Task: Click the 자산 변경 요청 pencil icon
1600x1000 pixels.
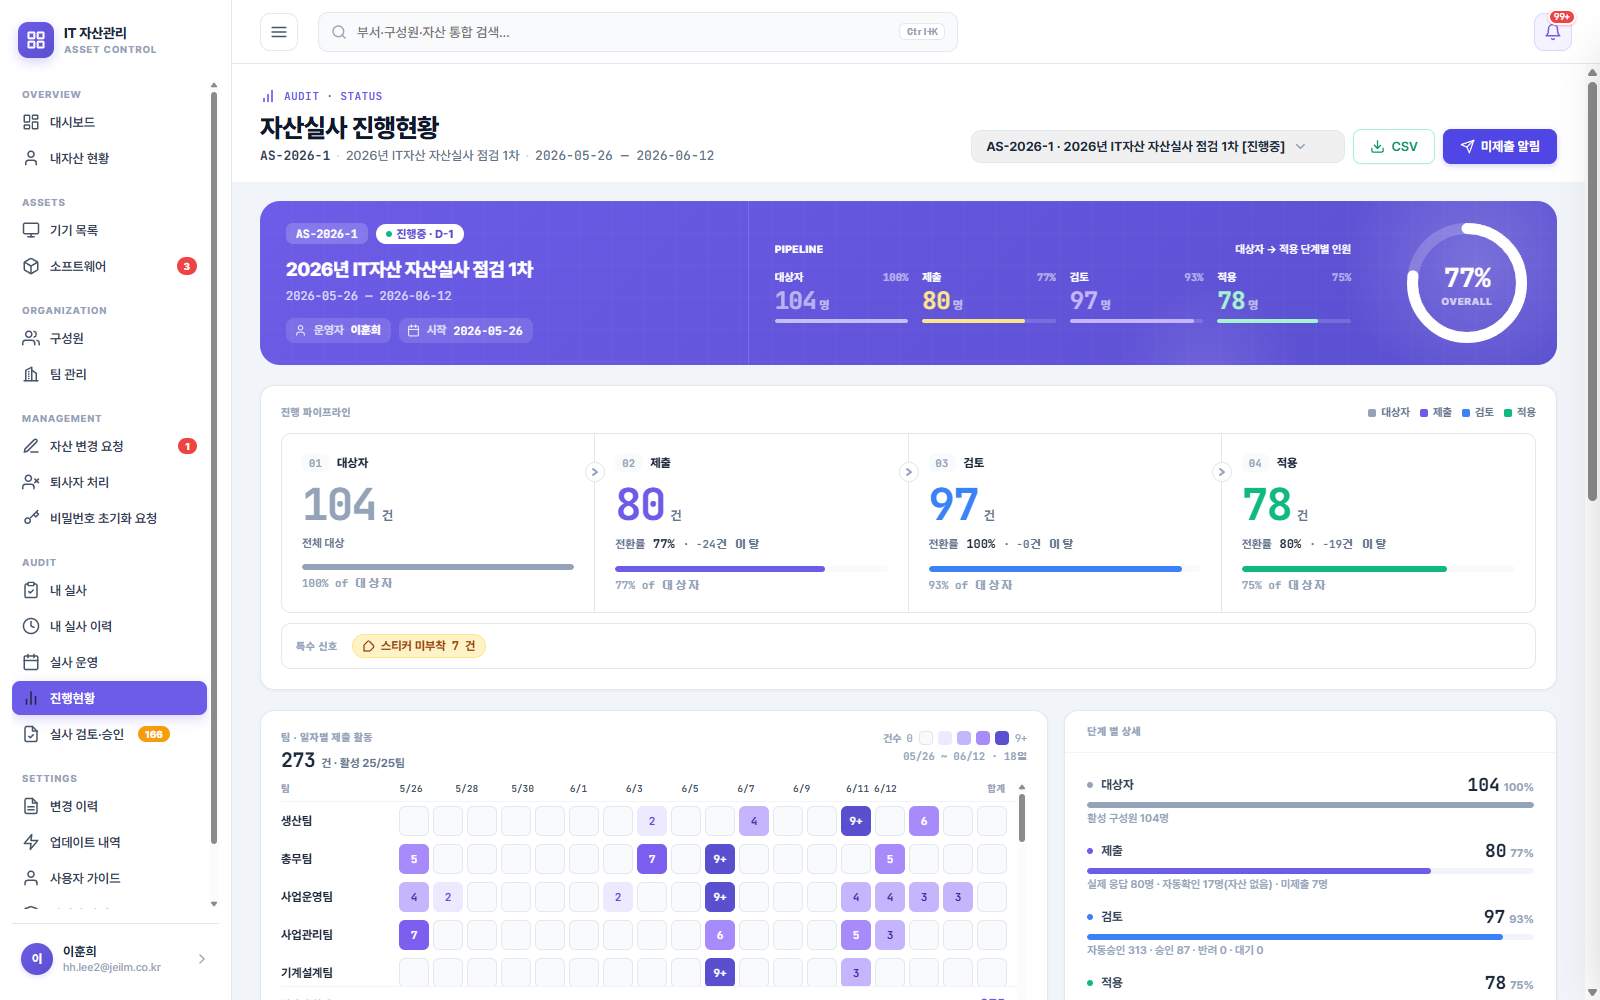Action: (31, 446)
